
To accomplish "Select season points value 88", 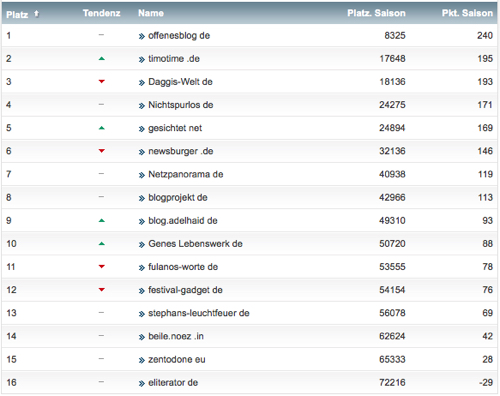I will pyautogui.click(x=487, y=243).
